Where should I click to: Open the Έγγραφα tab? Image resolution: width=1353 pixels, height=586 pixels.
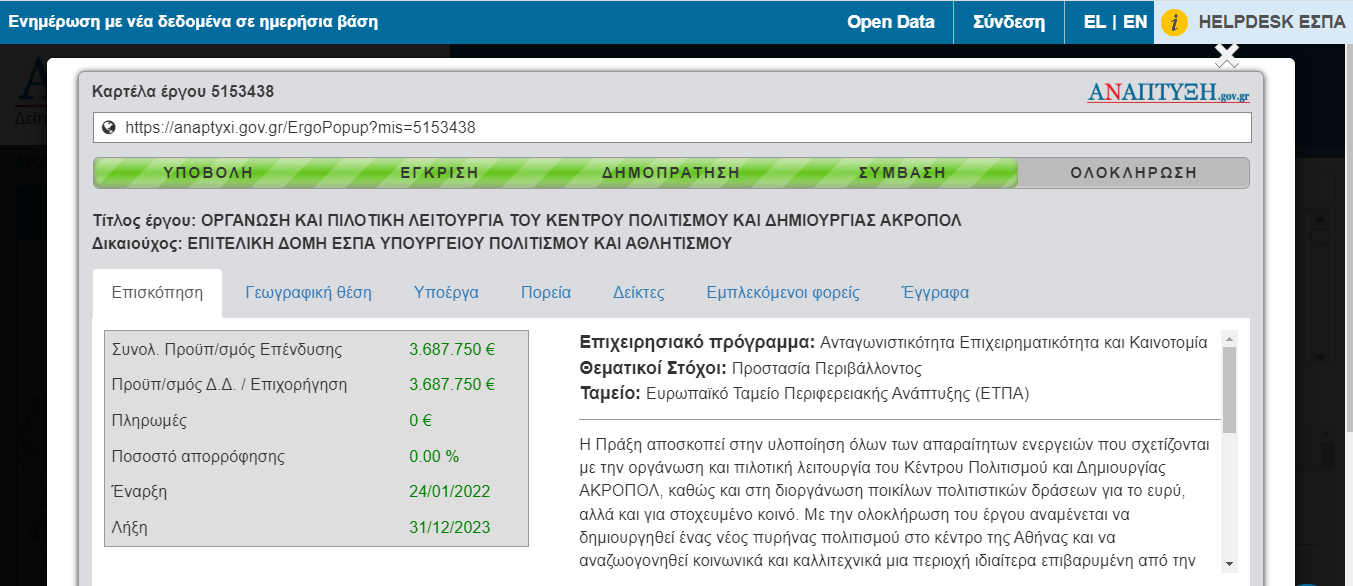[935, 293]
